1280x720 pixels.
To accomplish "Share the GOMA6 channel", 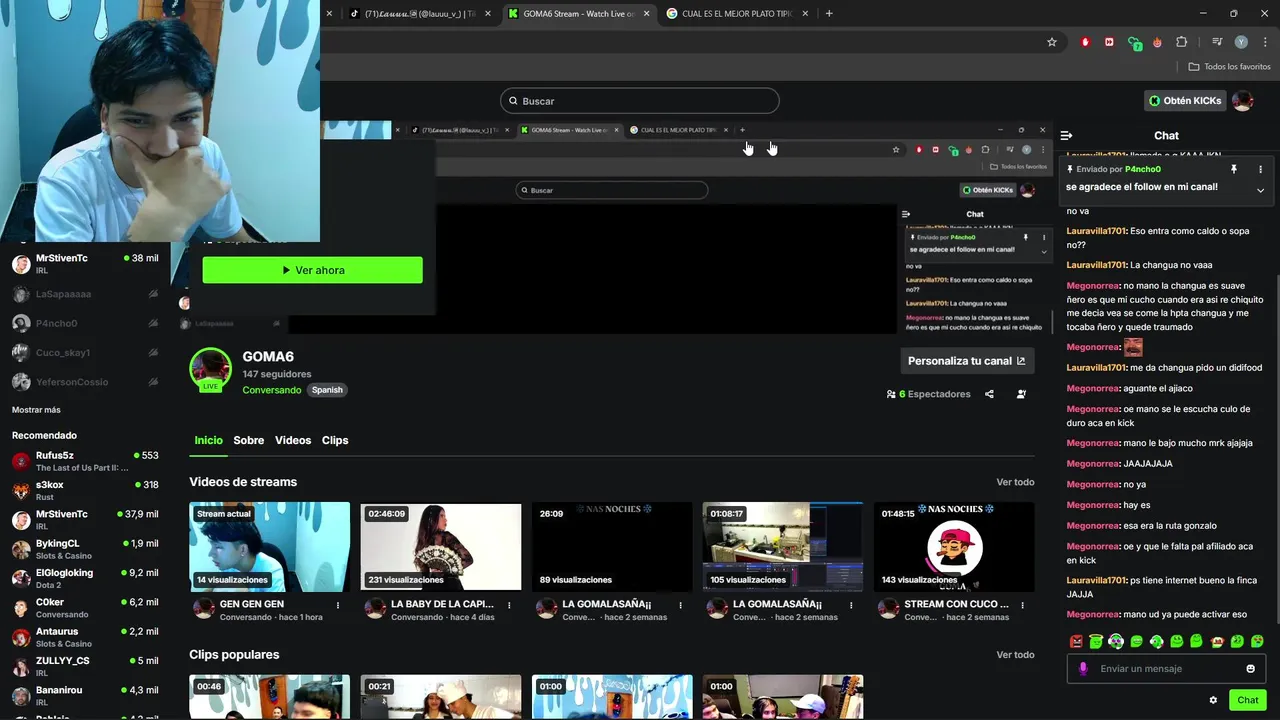I will pyautogui.click(x=989, y=394).
